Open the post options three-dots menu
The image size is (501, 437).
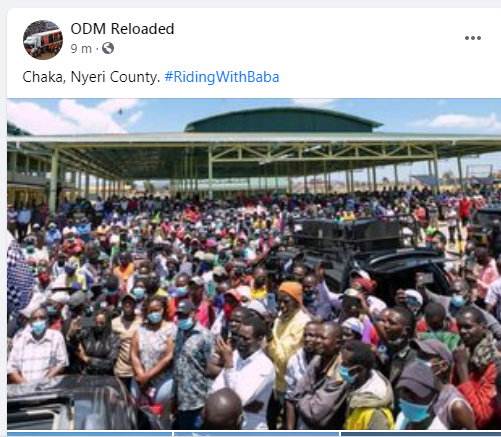click(473, 38)
